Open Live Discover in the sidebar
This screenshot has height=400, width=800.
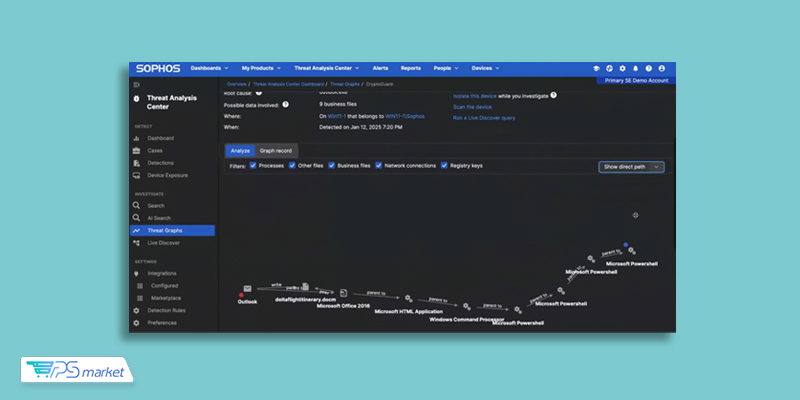coord(163,243)
